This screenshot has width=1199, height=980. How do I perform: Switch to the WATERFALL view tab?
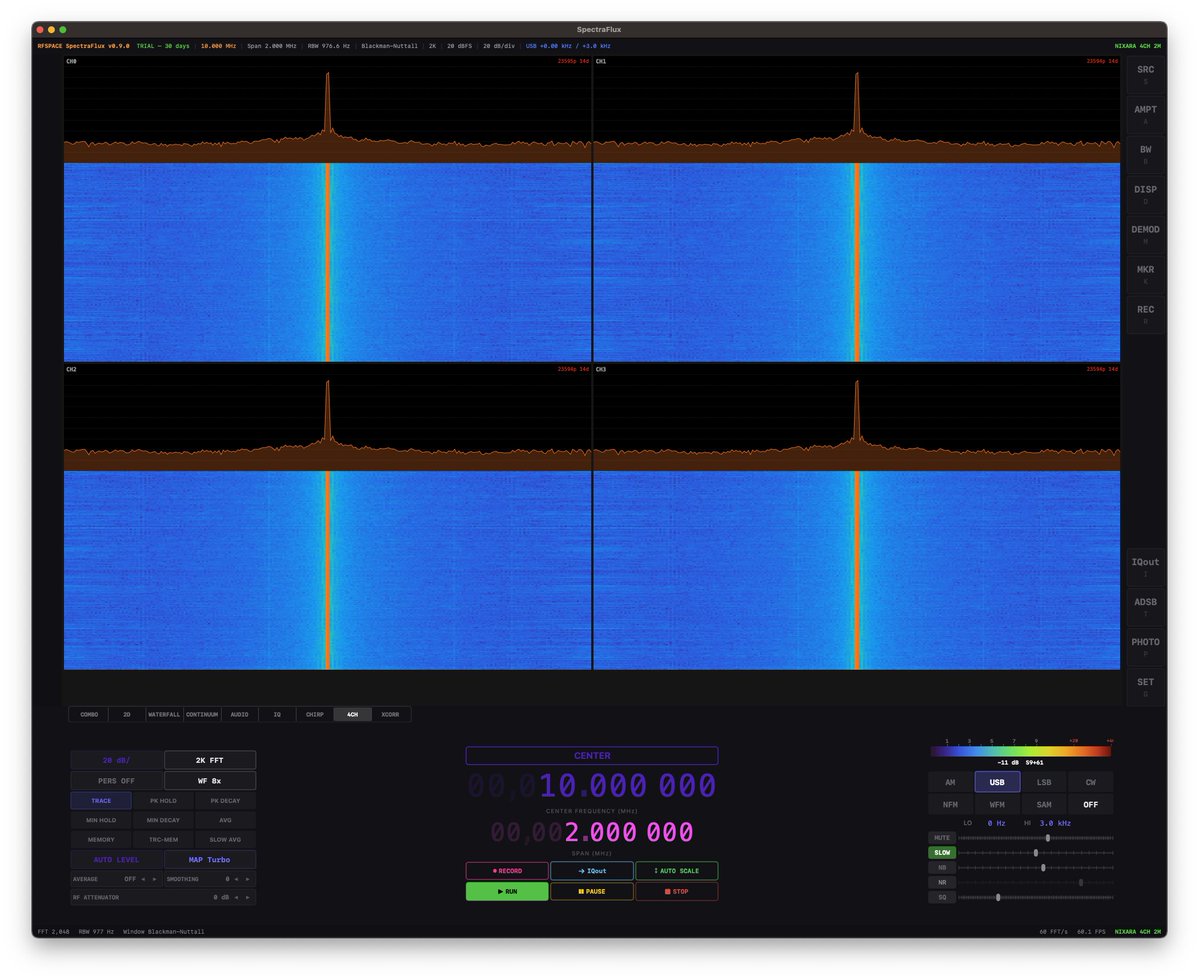click(x=164, y=715)
